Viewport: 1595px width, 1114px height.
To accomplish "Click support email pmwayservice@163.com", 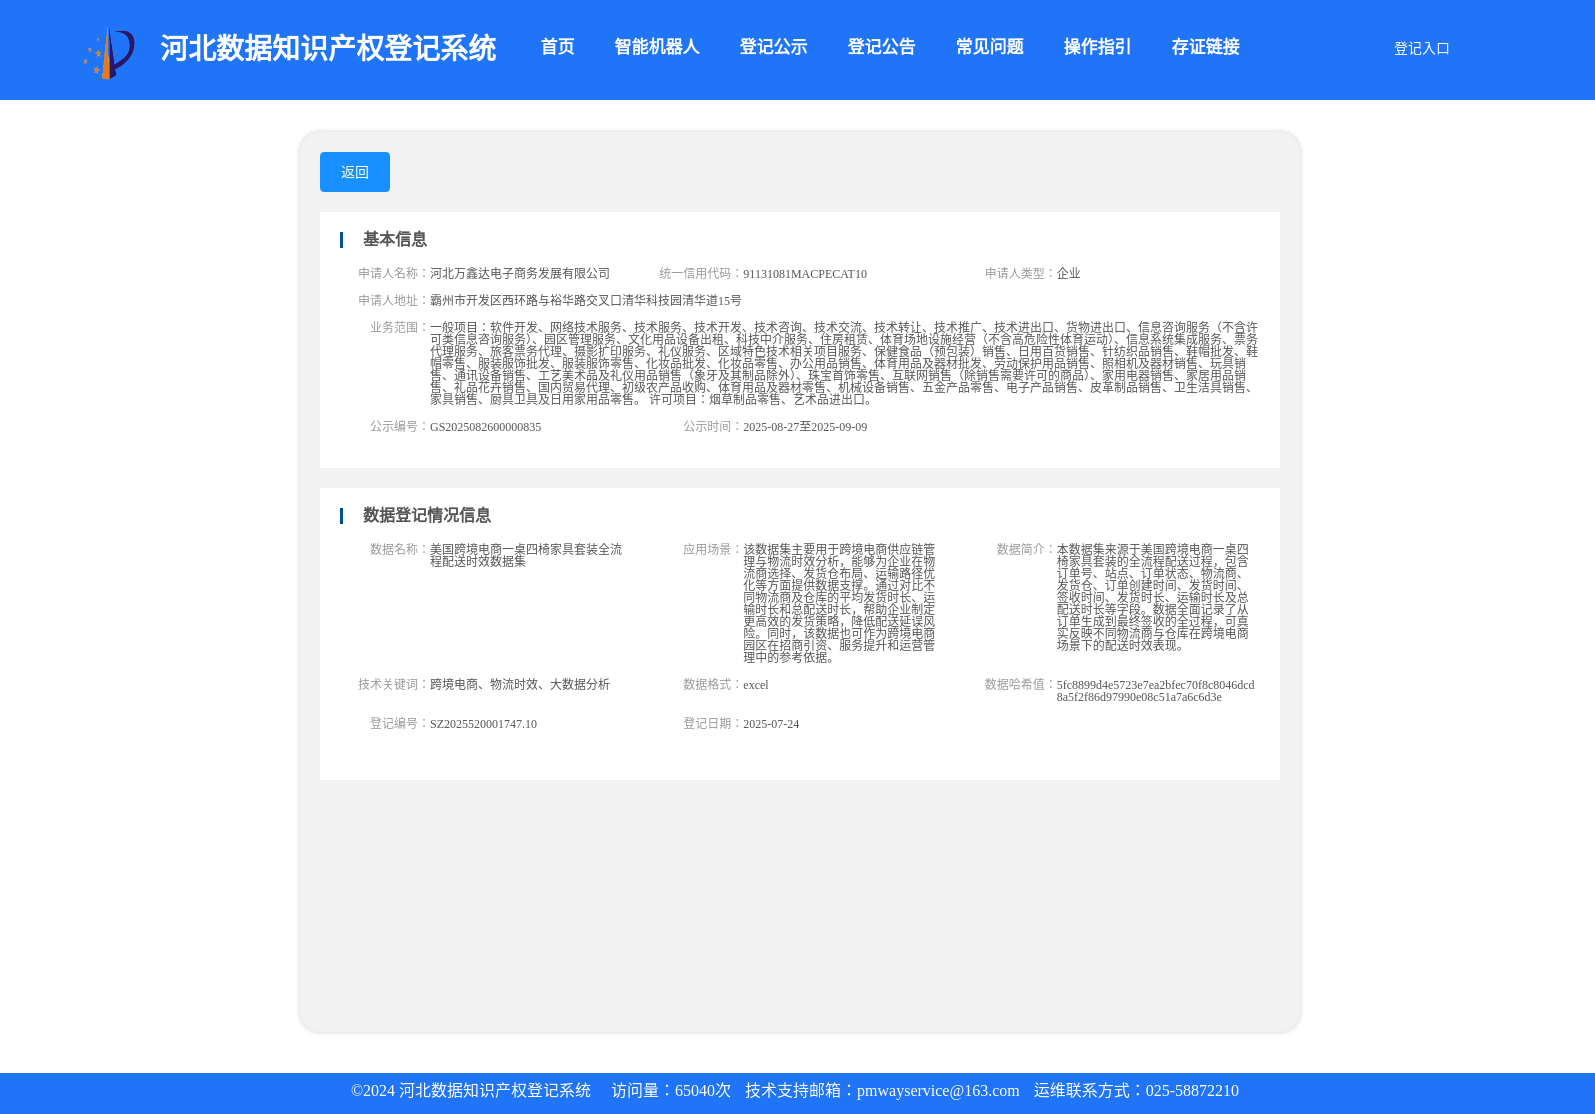I will pyautogui.click(x=938, y=1091).
